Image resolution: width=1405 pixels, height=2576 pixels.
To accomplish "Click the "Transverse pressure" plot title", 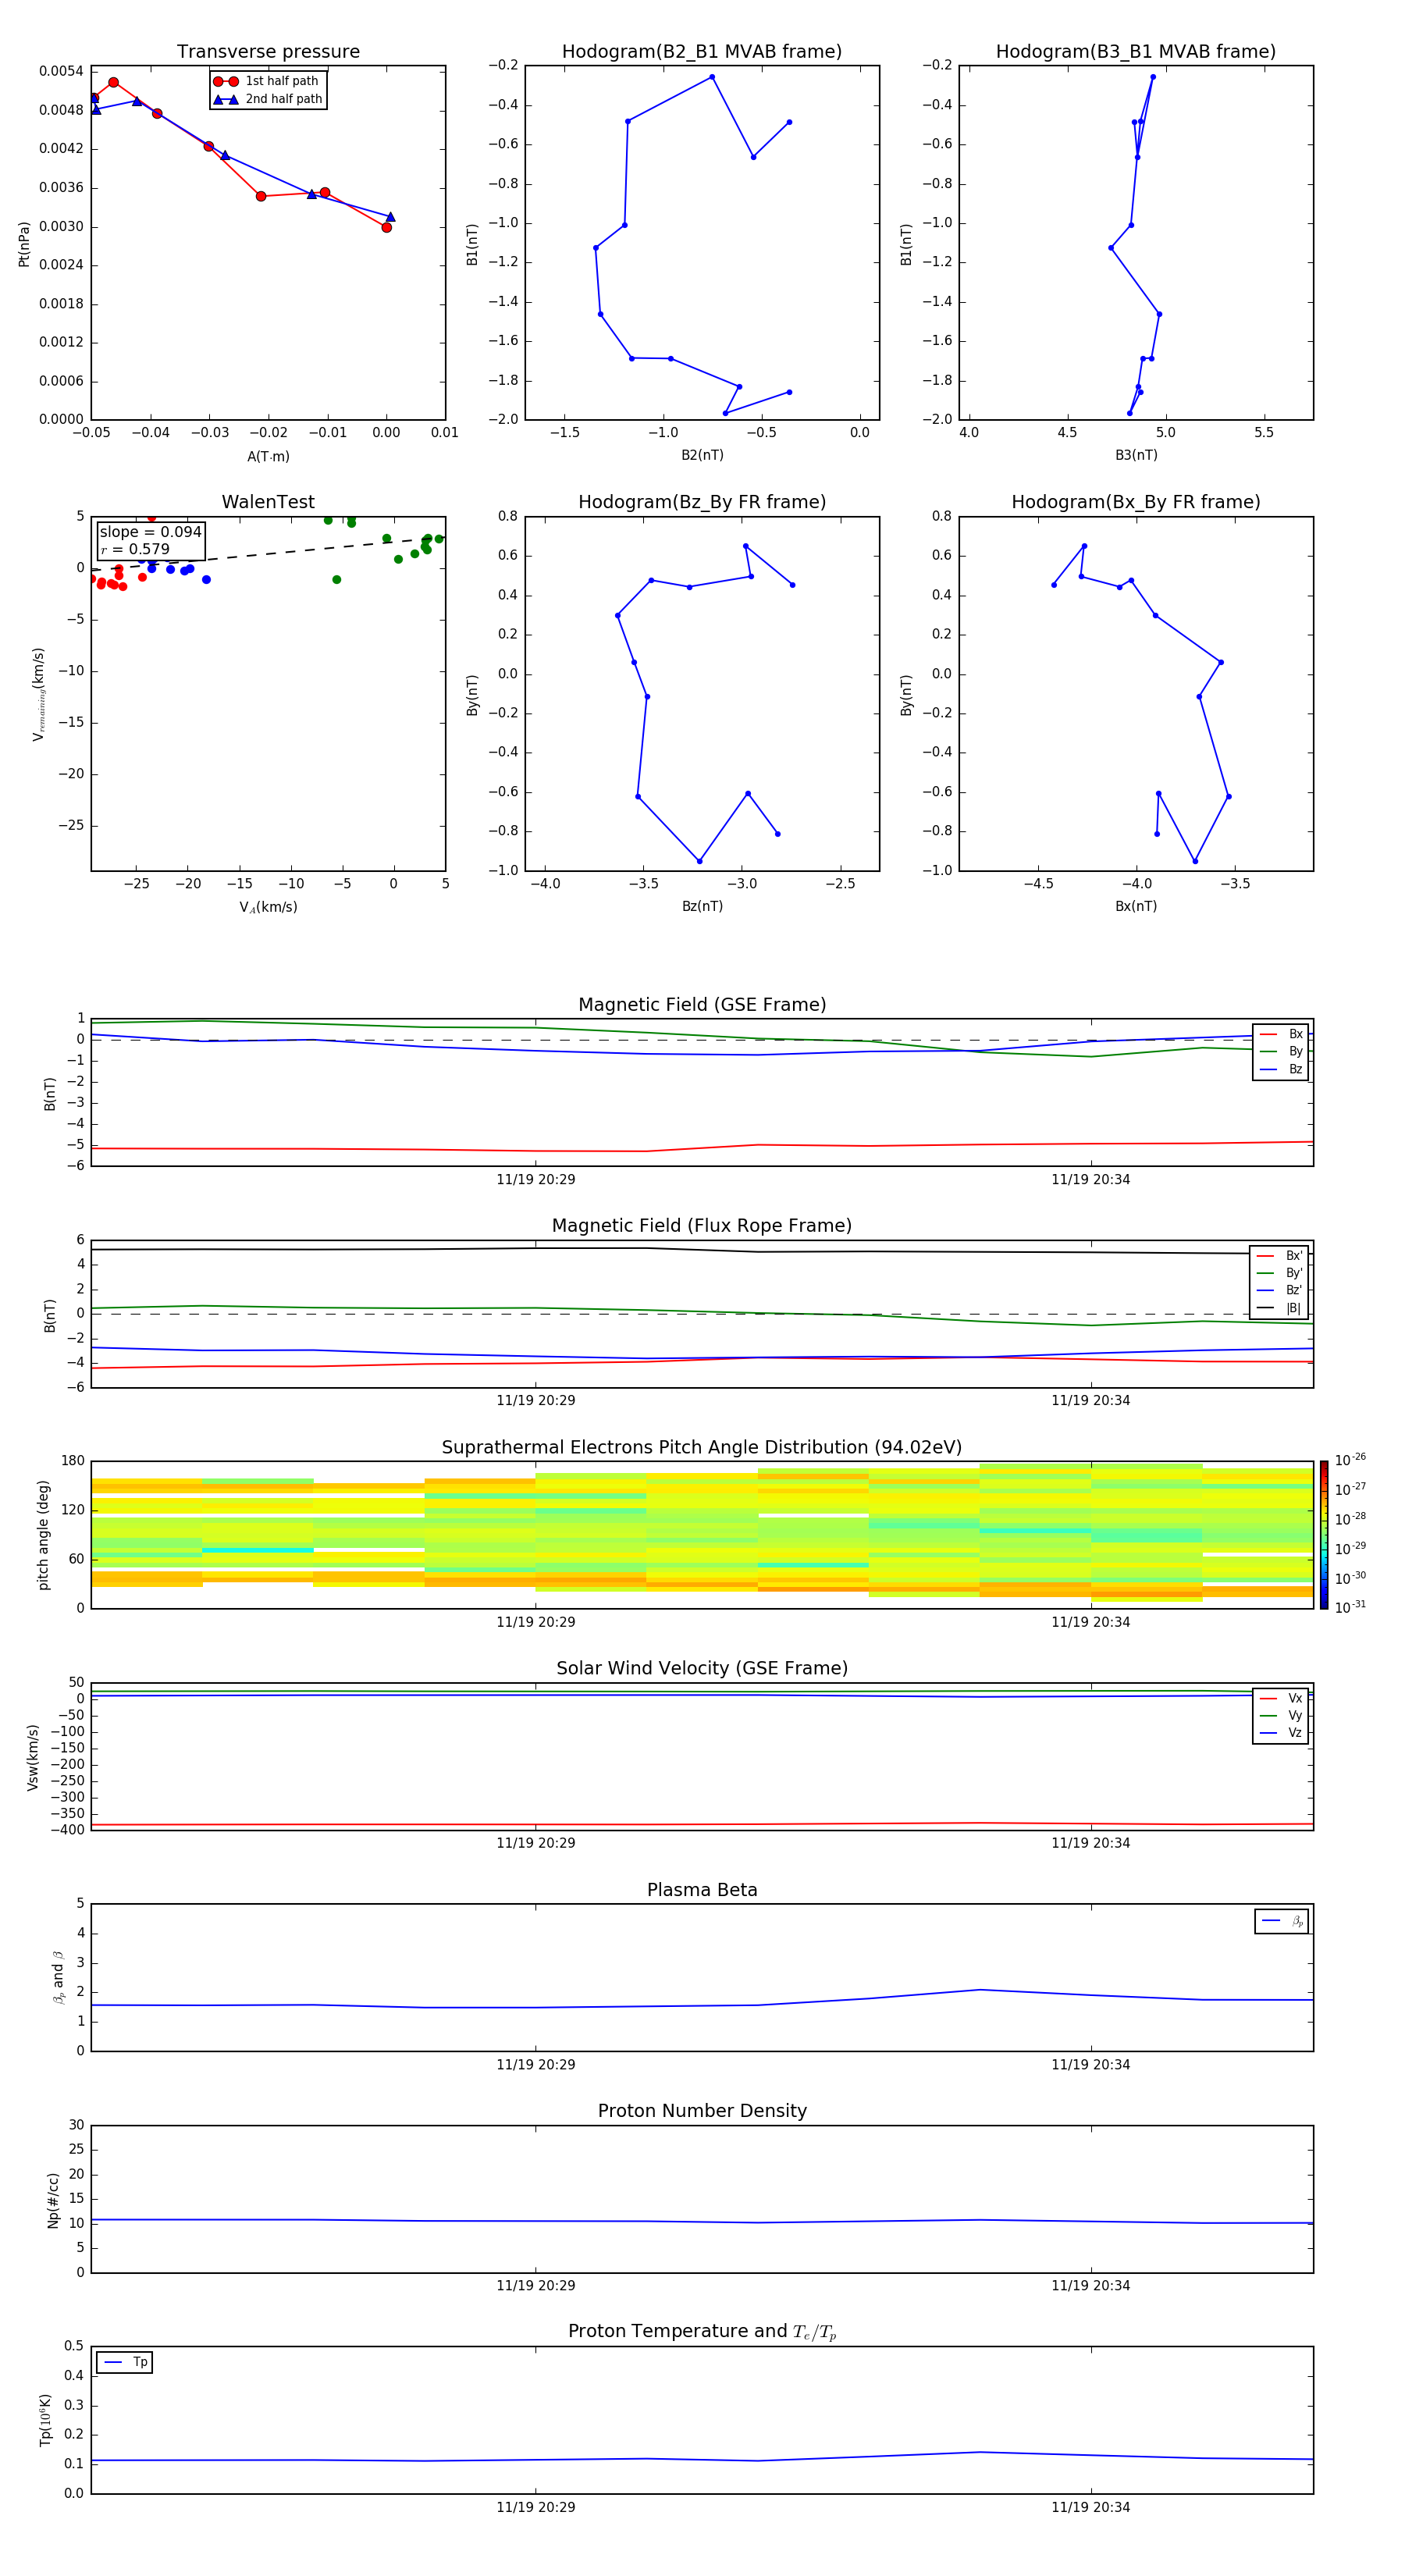I will 268,52.
